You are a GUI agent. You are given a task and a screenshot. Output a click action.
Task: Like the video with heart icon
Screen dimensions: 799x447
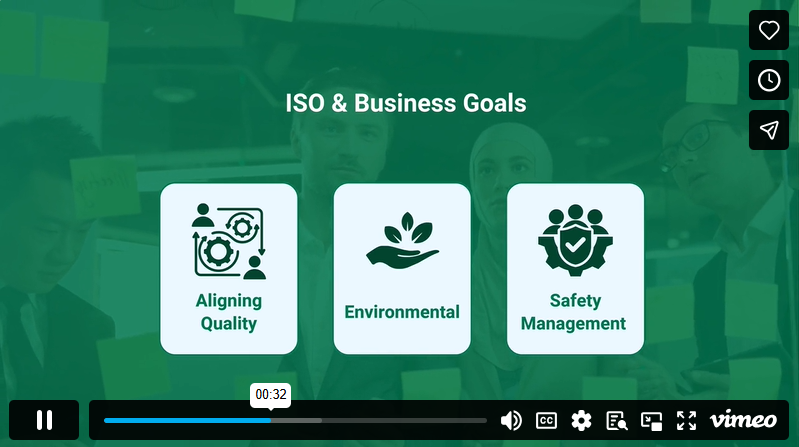click(x=768, y=30)
